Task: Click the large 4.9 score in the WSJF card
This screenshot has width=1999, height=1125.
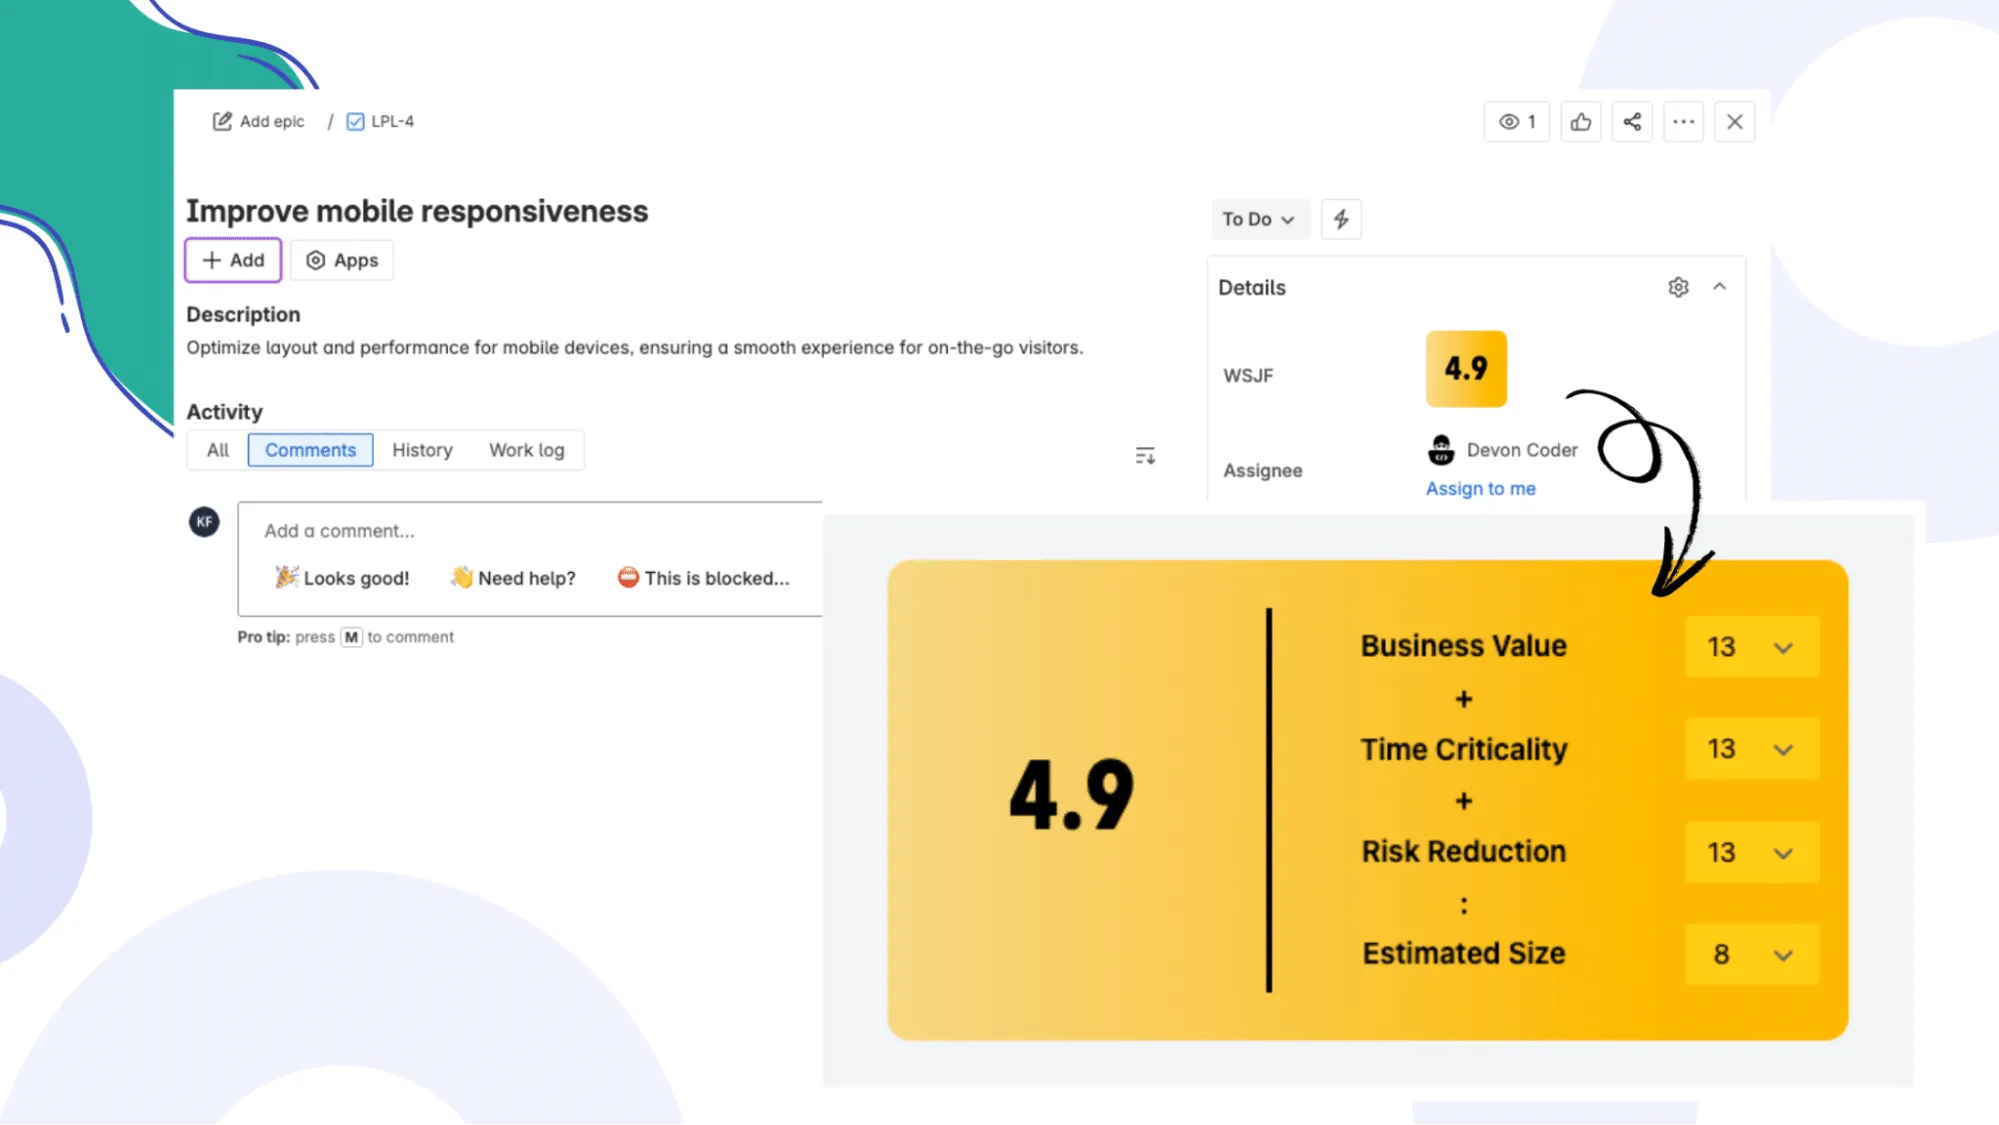Action: (1071, 796)
